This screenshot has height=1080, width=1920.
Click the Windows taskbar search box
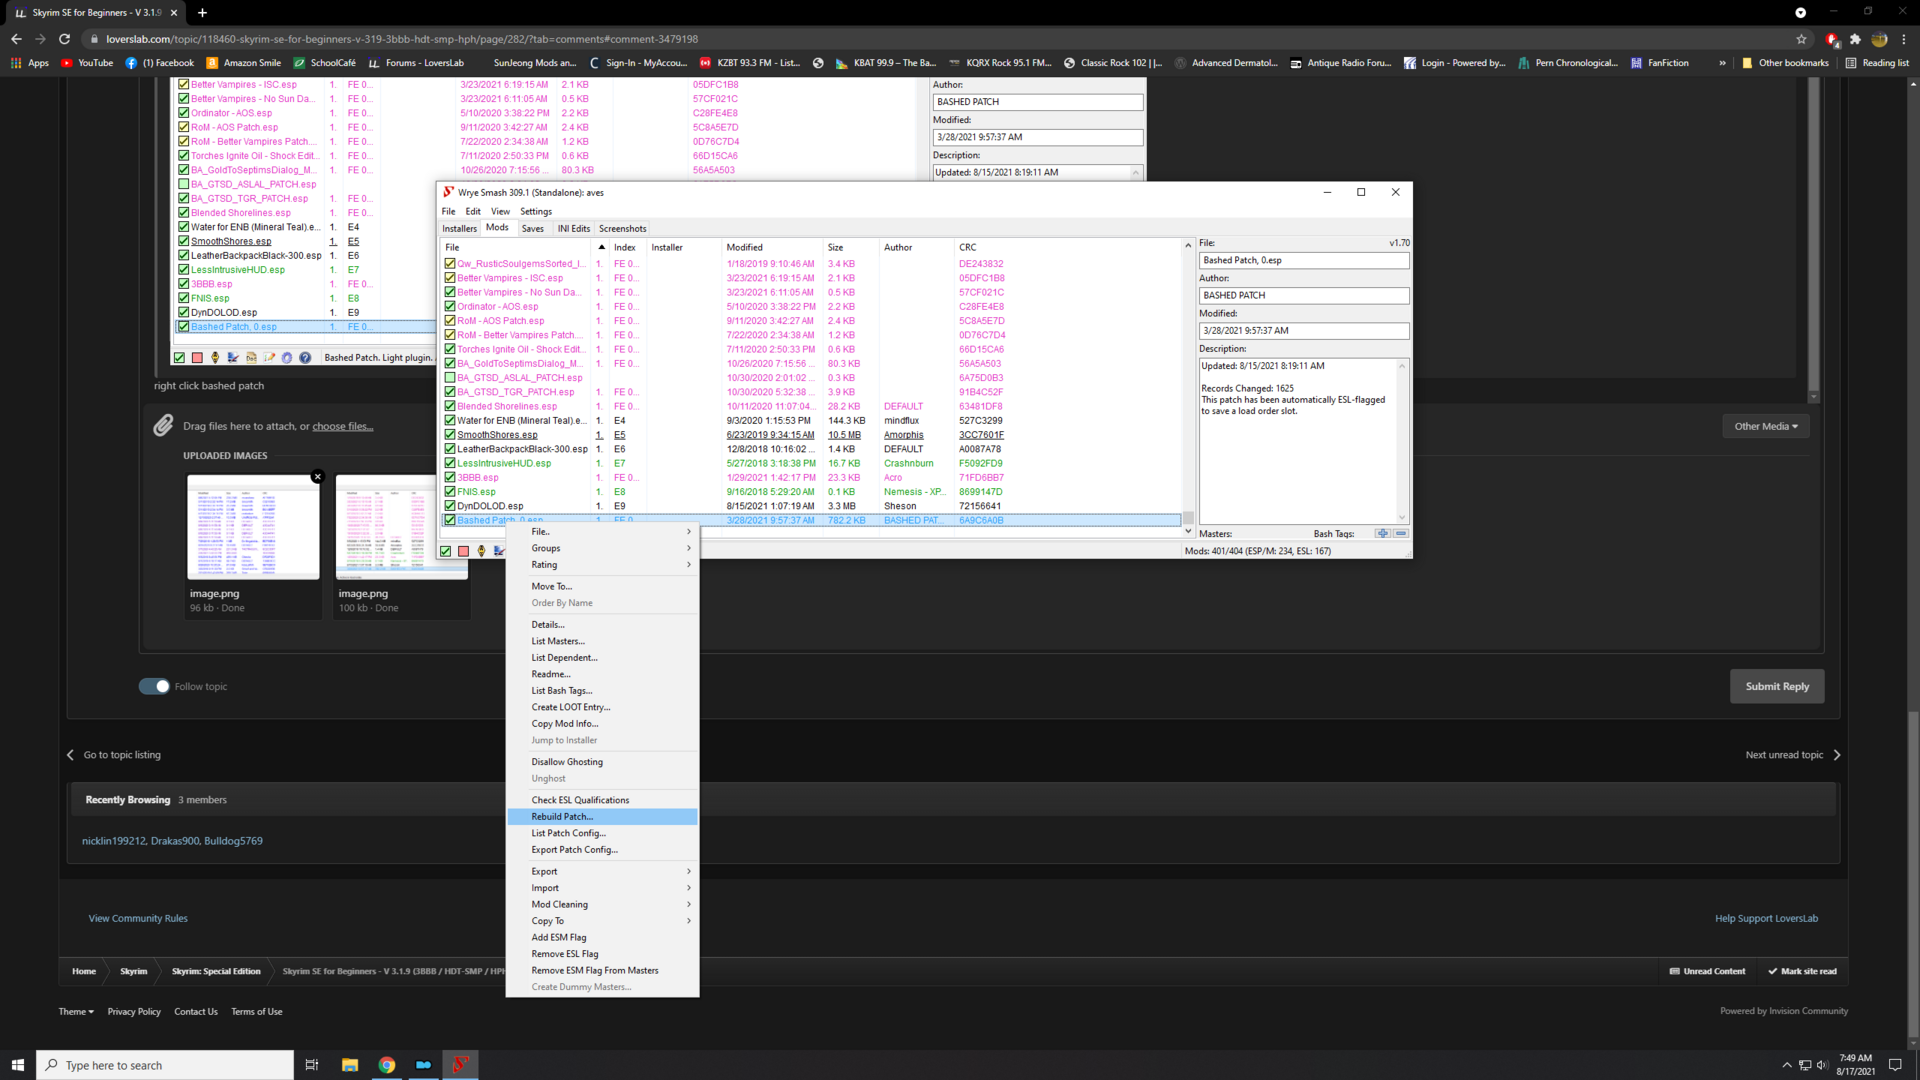pyautogui.click(x=165, y=1065)
